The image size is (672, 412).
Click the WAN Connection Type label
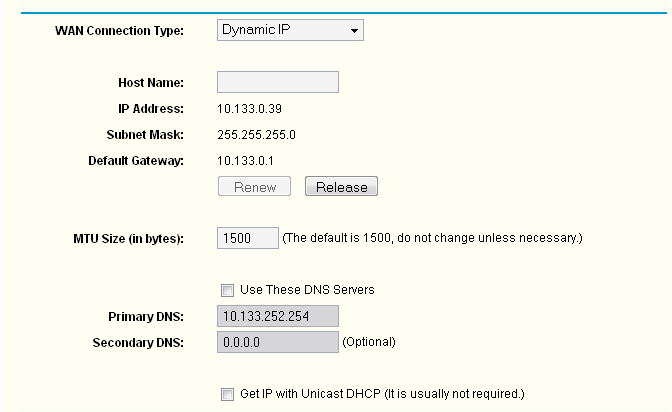(x=118, y=31)
